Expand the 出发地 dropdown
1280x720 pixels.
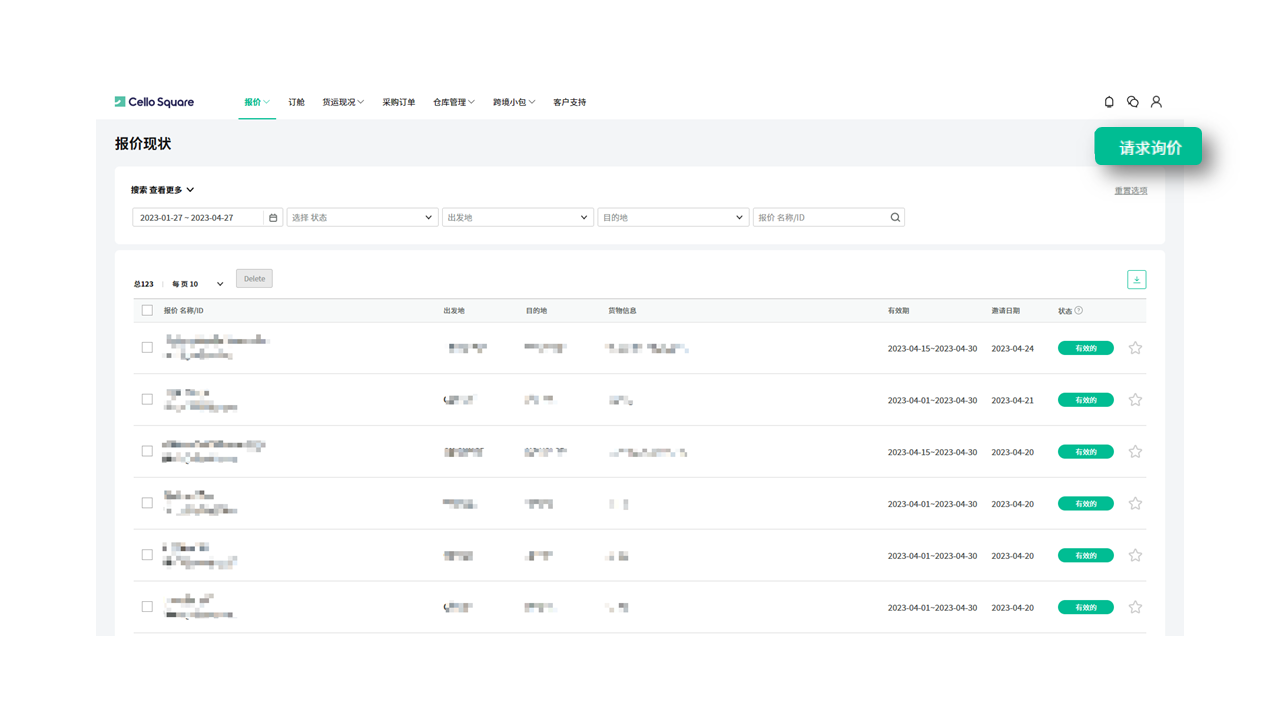[517, 218]
